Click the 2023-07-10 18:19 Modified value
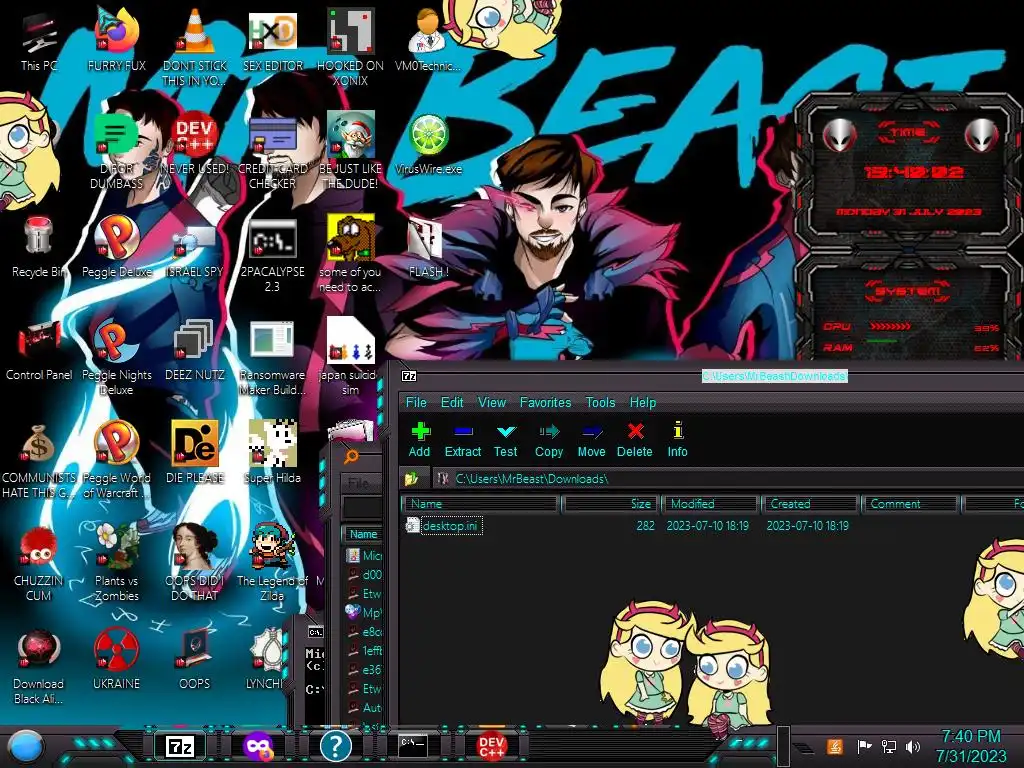The width and height of the screenshot is (1024, 768). [708, 526]
